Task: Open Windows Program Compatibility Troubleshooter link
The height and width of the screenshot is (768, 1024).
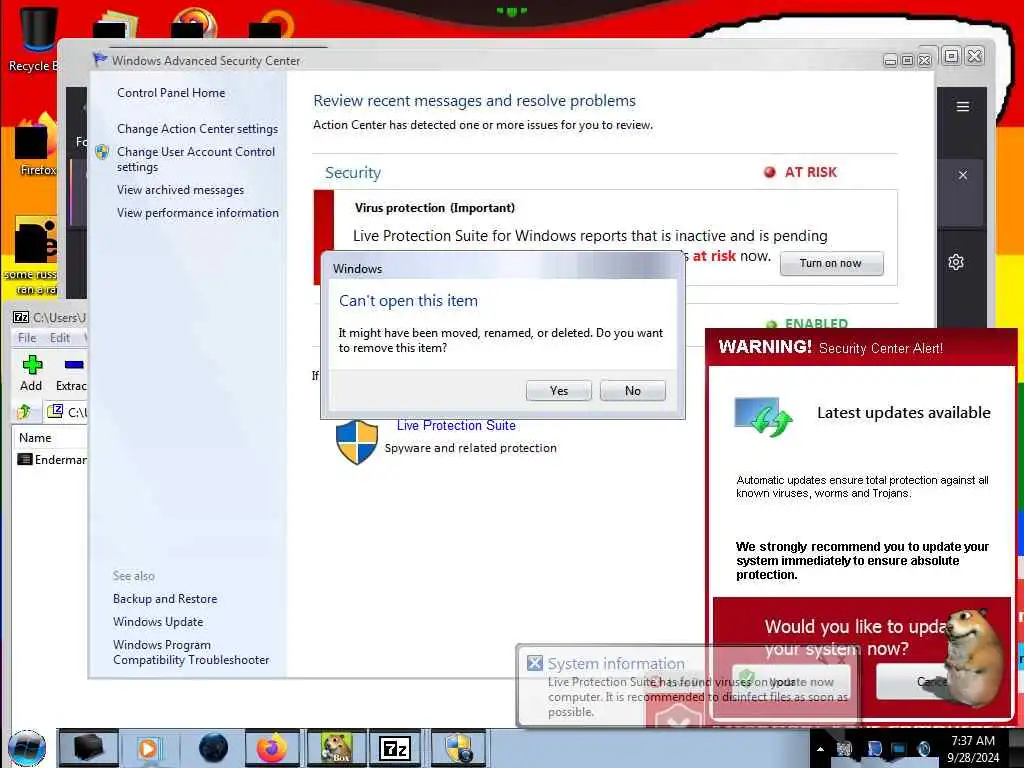Action: coord(191,652)
